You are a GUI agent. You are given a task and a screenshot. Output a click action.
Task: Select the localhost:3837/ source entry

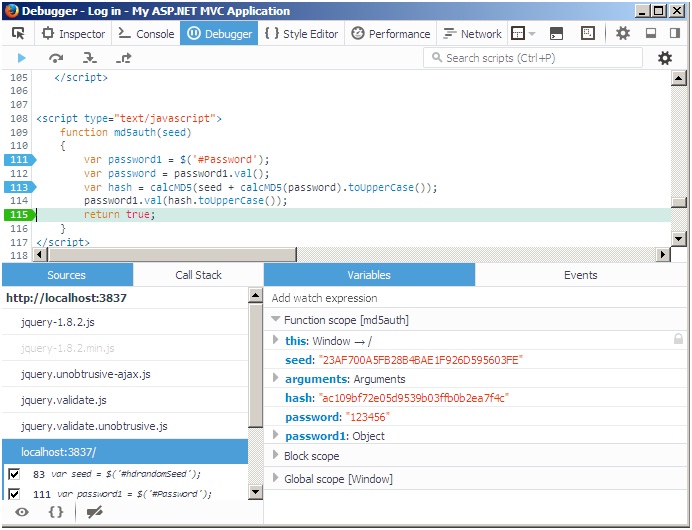pos(125,452)
